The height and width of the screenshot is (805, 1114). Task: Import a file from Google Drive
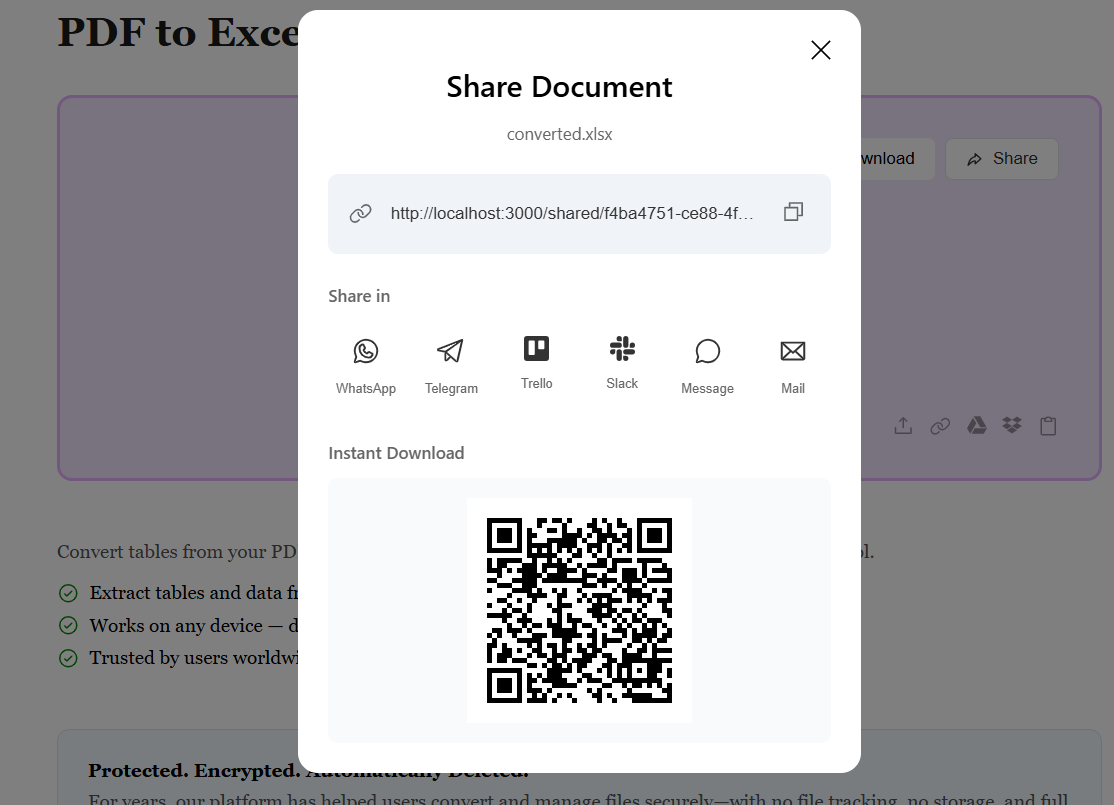pyautogui.click(x=976, y=426)
